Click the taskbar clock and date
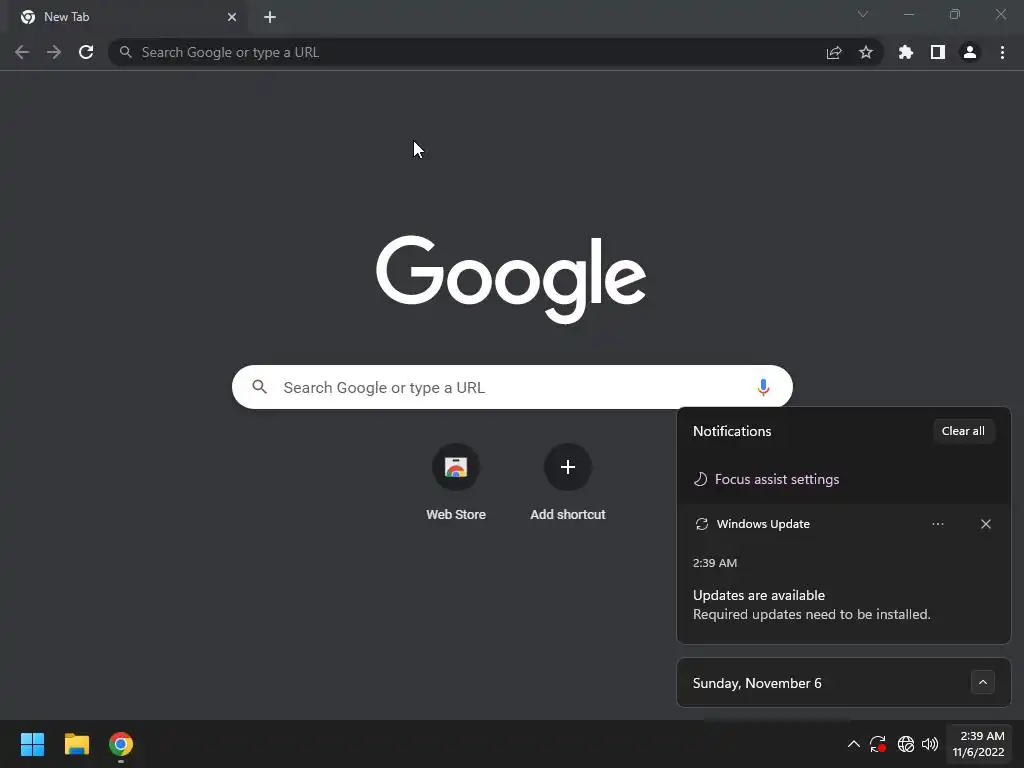The image size is (1024, 768). coord(978,744)
